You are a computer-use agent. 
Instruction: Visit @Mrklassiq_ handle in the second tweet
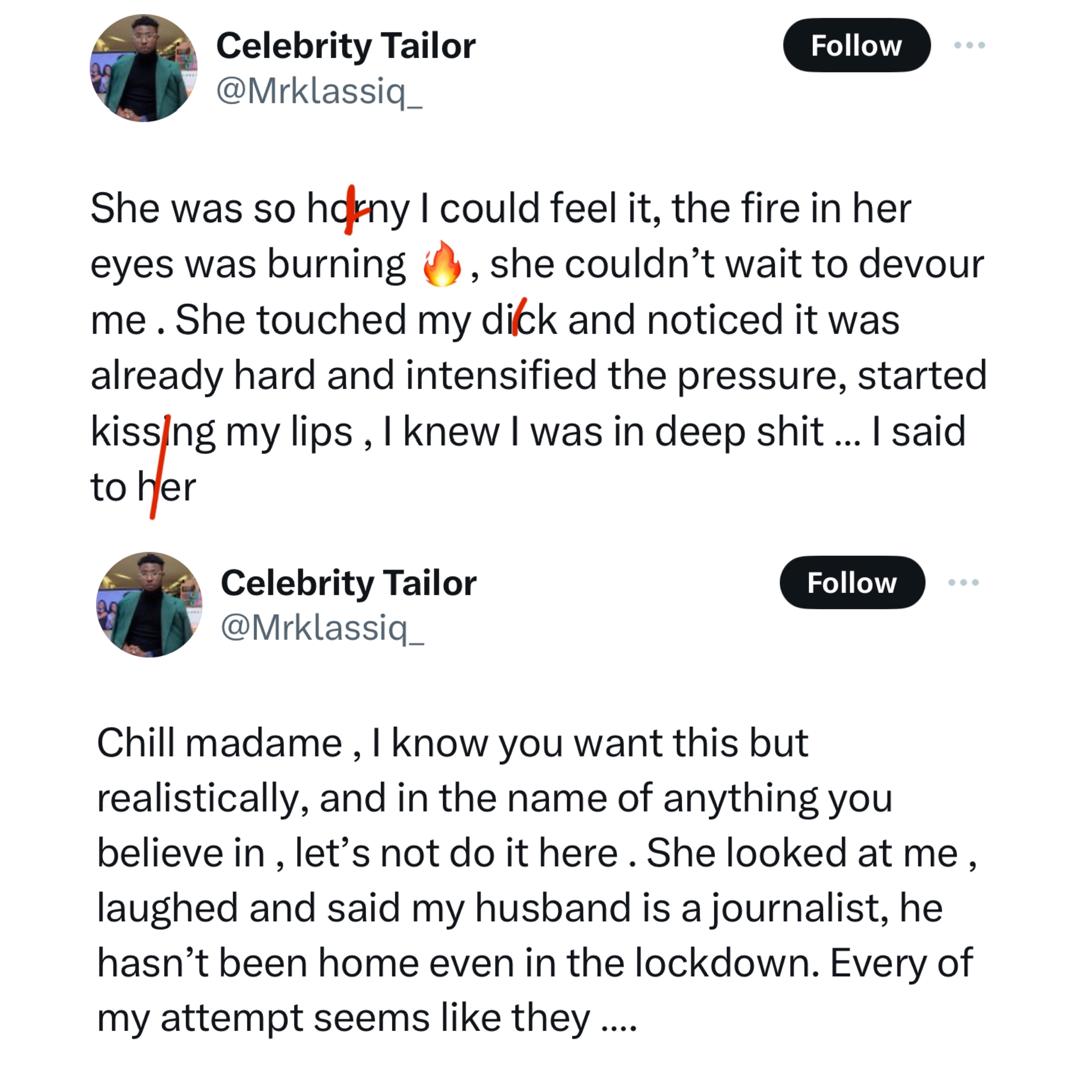(x=322, y=629)
